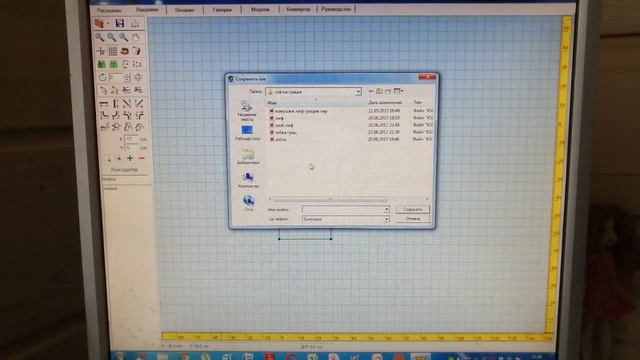
Task: Click the Recent Places icon in save dialog
Action: tap(247, 111)
